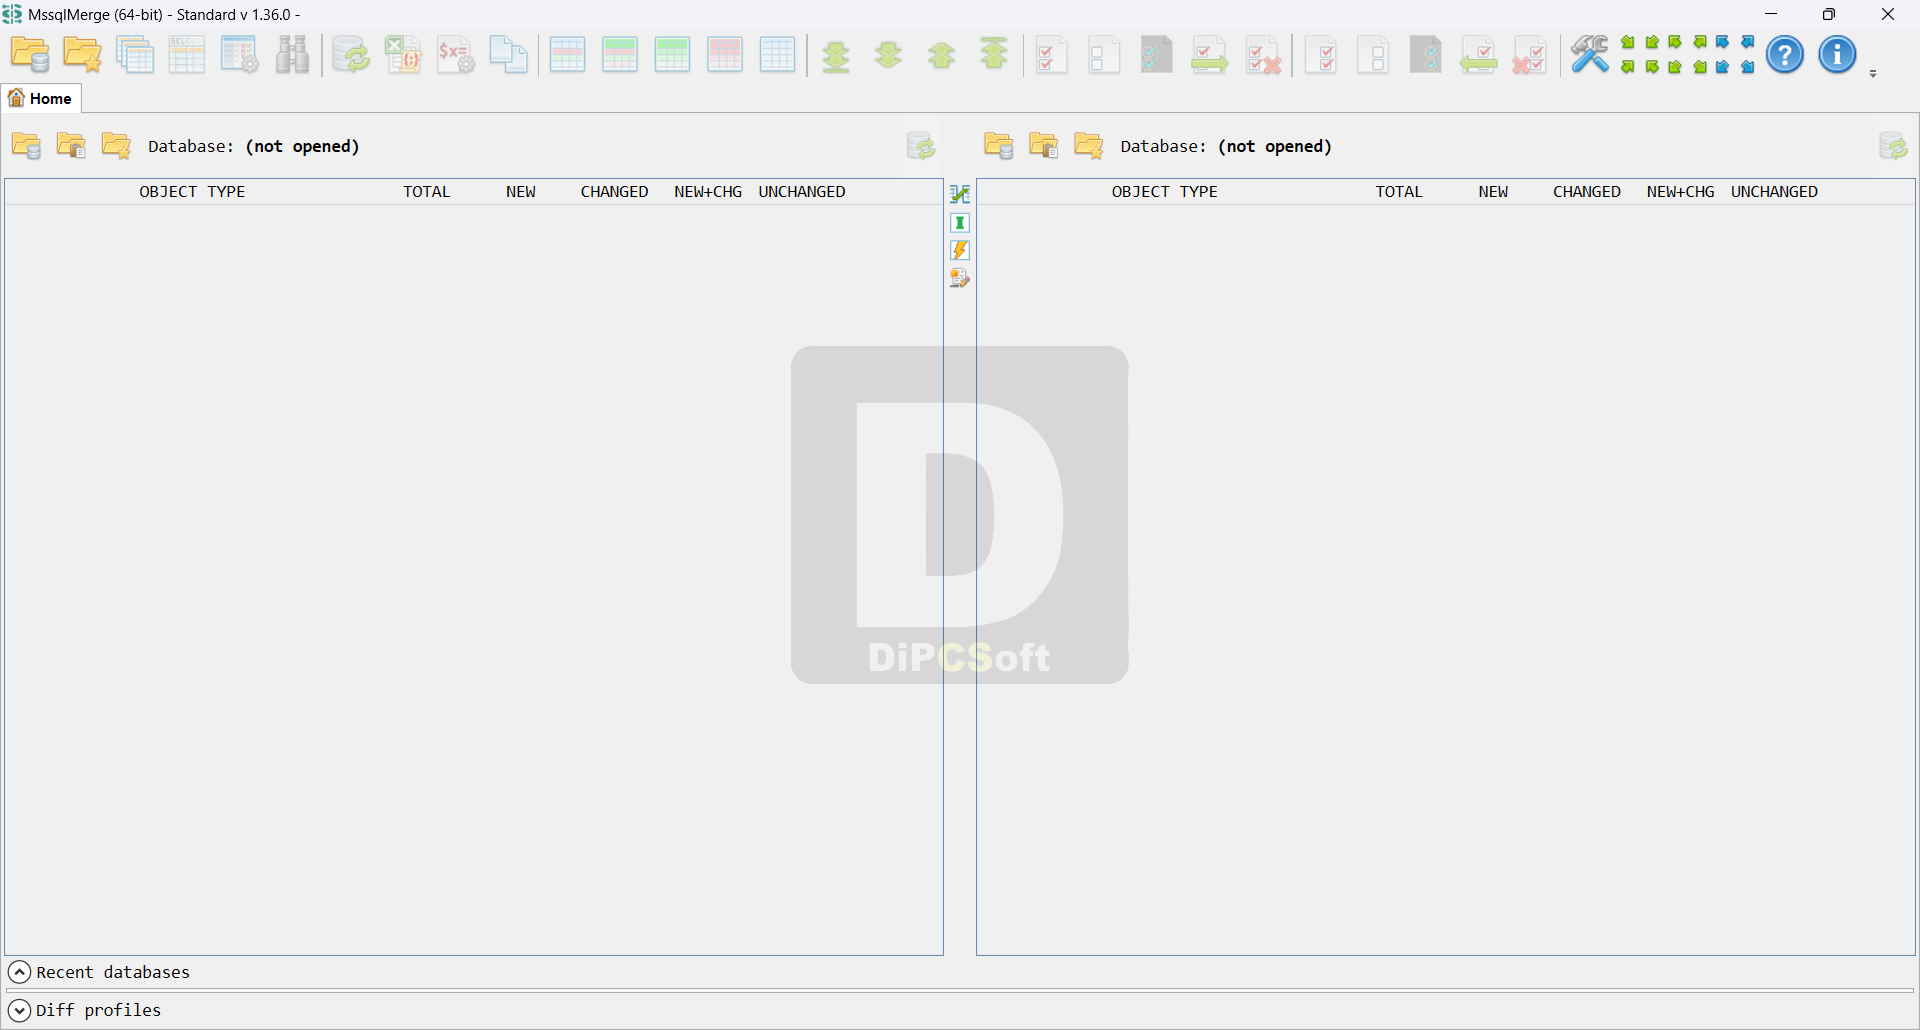
Task: Click the Excel script export icon
Action: pos(403,55)
